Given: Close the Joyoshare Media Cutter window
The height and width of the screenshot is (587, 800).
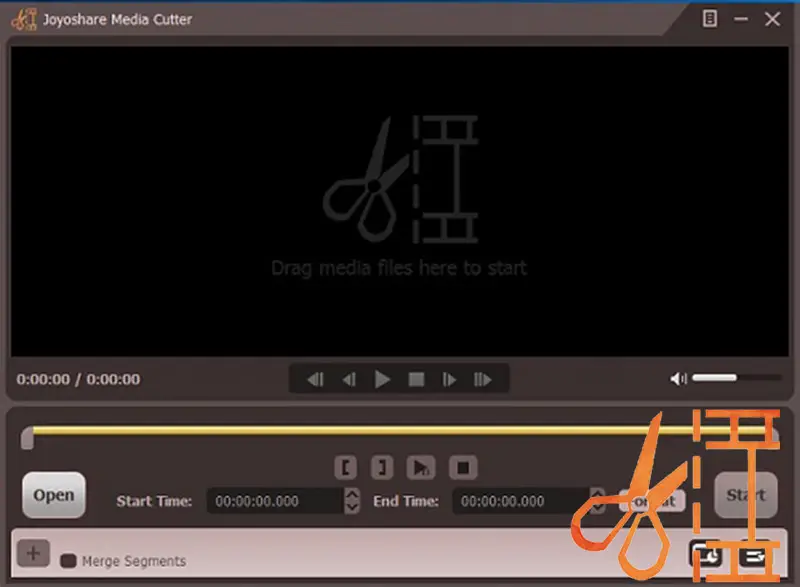Looking at the screenshot, I should pyautogui.click(x=772, y=19).
